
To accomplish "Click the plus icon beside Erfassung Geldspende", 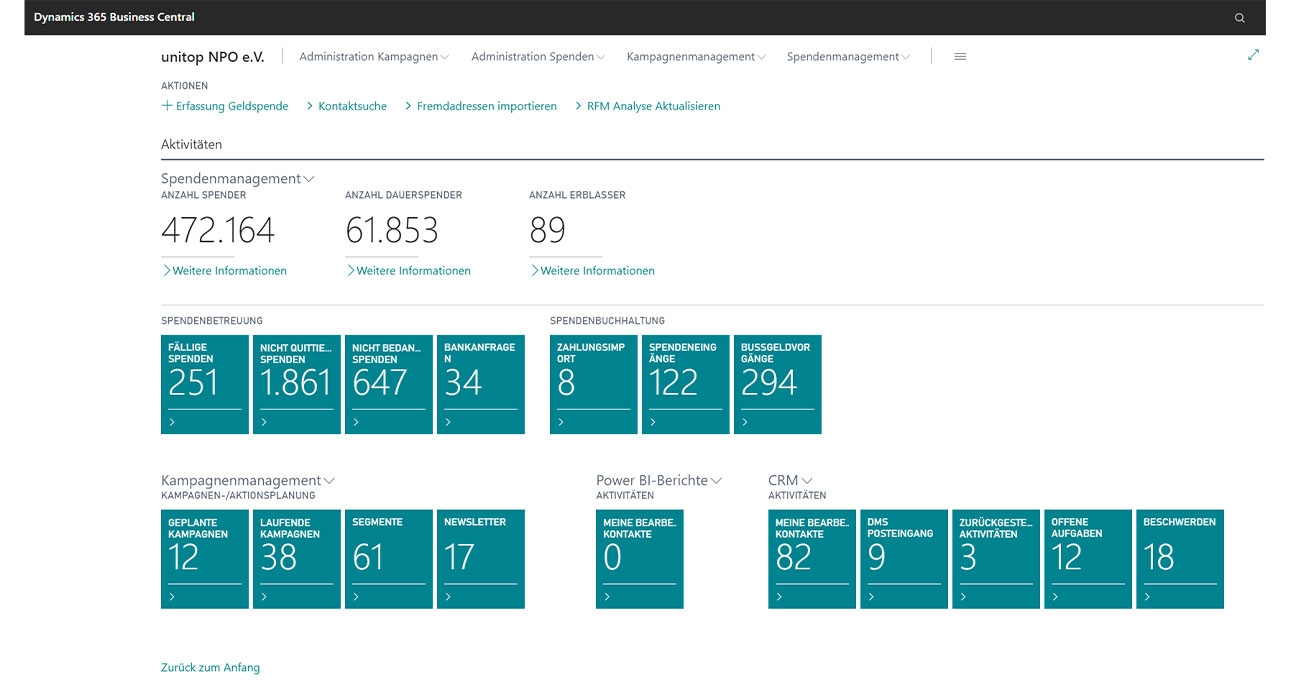I will pos(165,105).
